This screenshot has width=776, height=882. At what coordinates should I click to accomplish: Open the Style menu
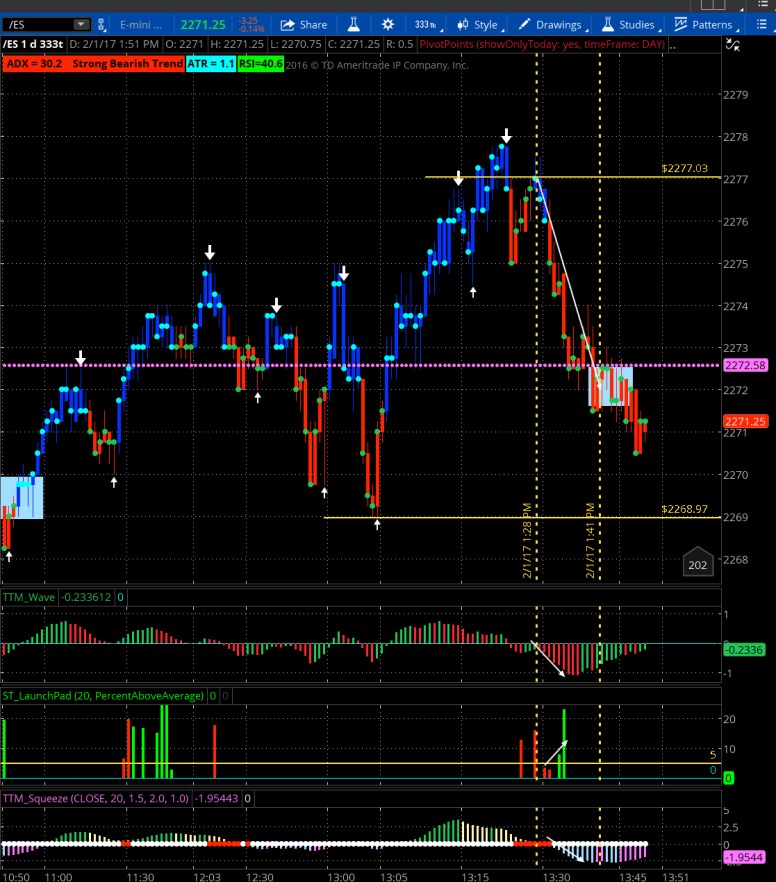tap(478, 24)
